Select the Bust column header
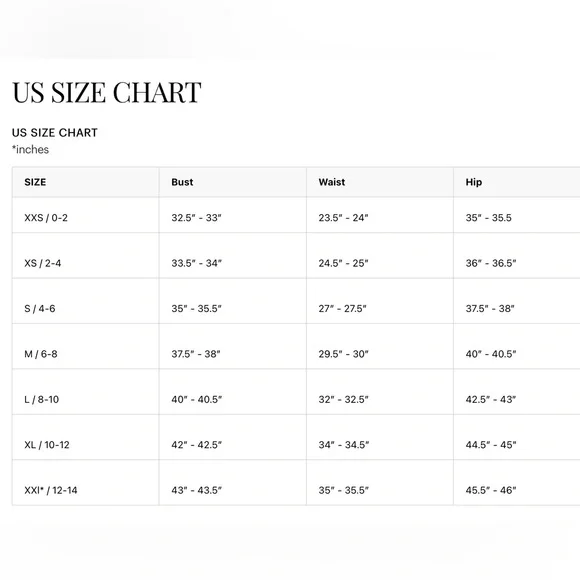580x580 pixels. [x=182, y=182]
